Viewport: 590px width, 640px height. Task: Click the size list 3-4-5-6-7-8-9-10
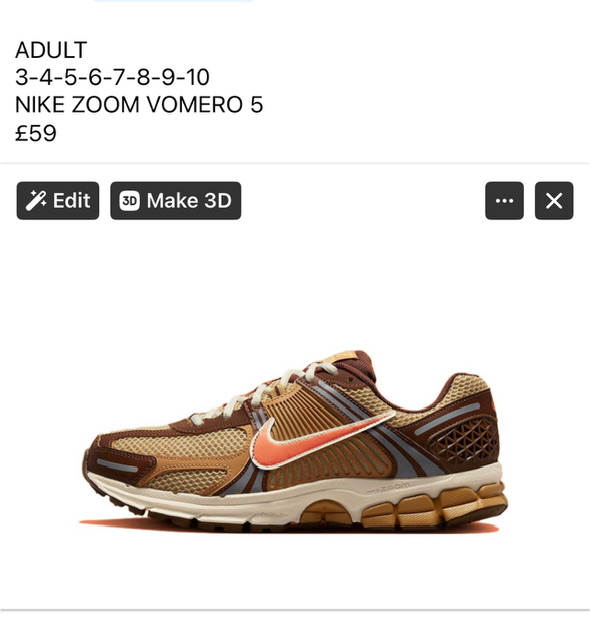pyautogui.click(x=112, y=77)
